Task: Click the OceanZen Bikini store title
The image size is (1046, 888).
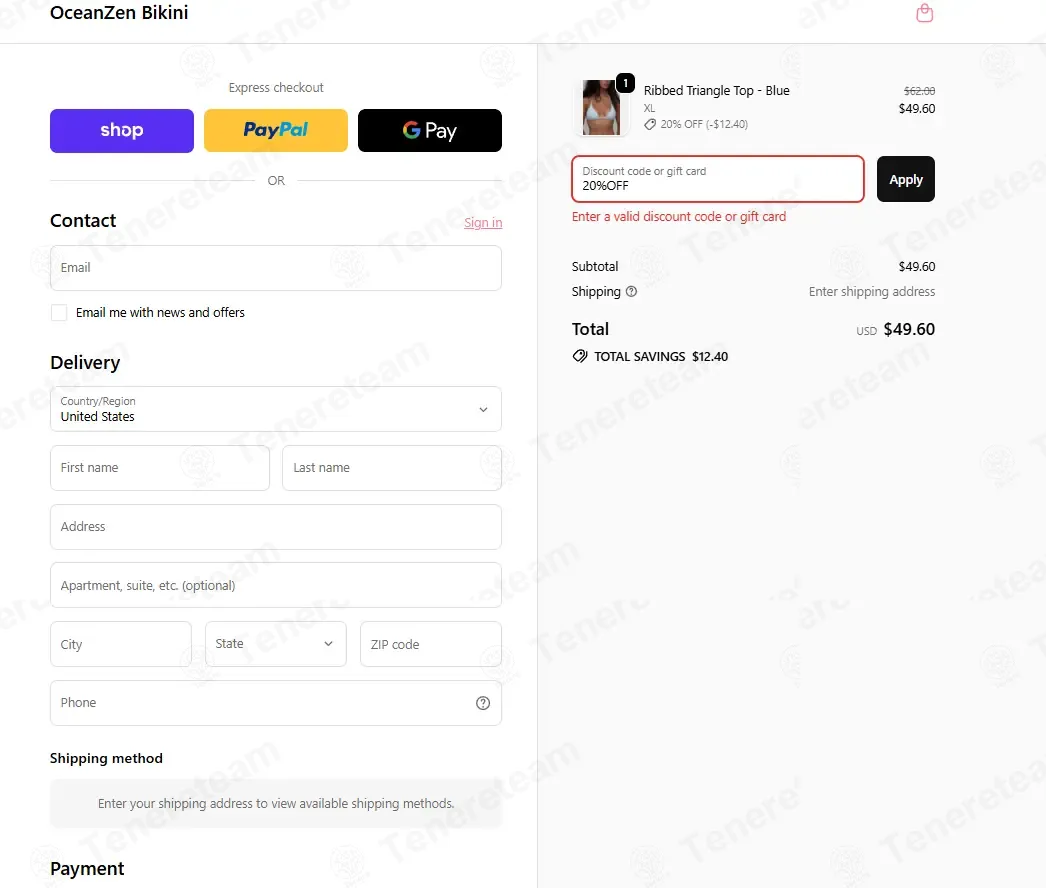Action: point(119,13)
